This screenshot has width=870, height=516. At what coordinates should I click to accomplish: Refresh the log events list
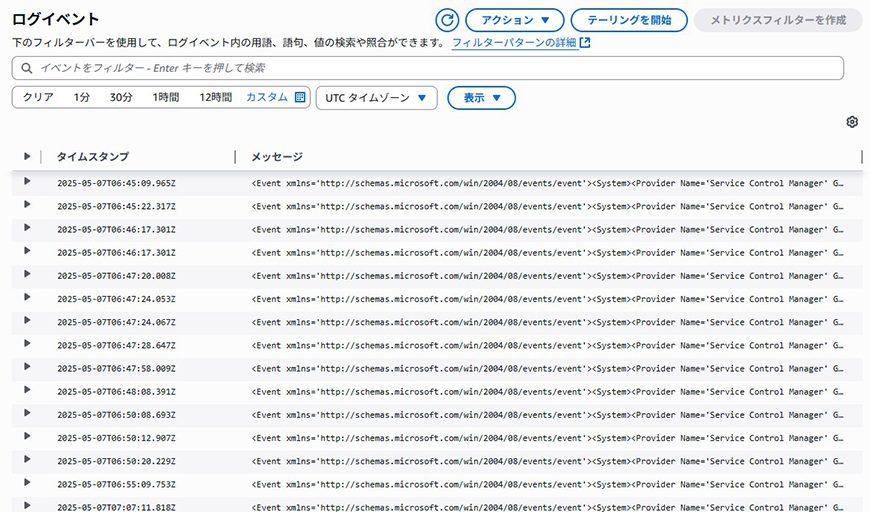(447, 21)
